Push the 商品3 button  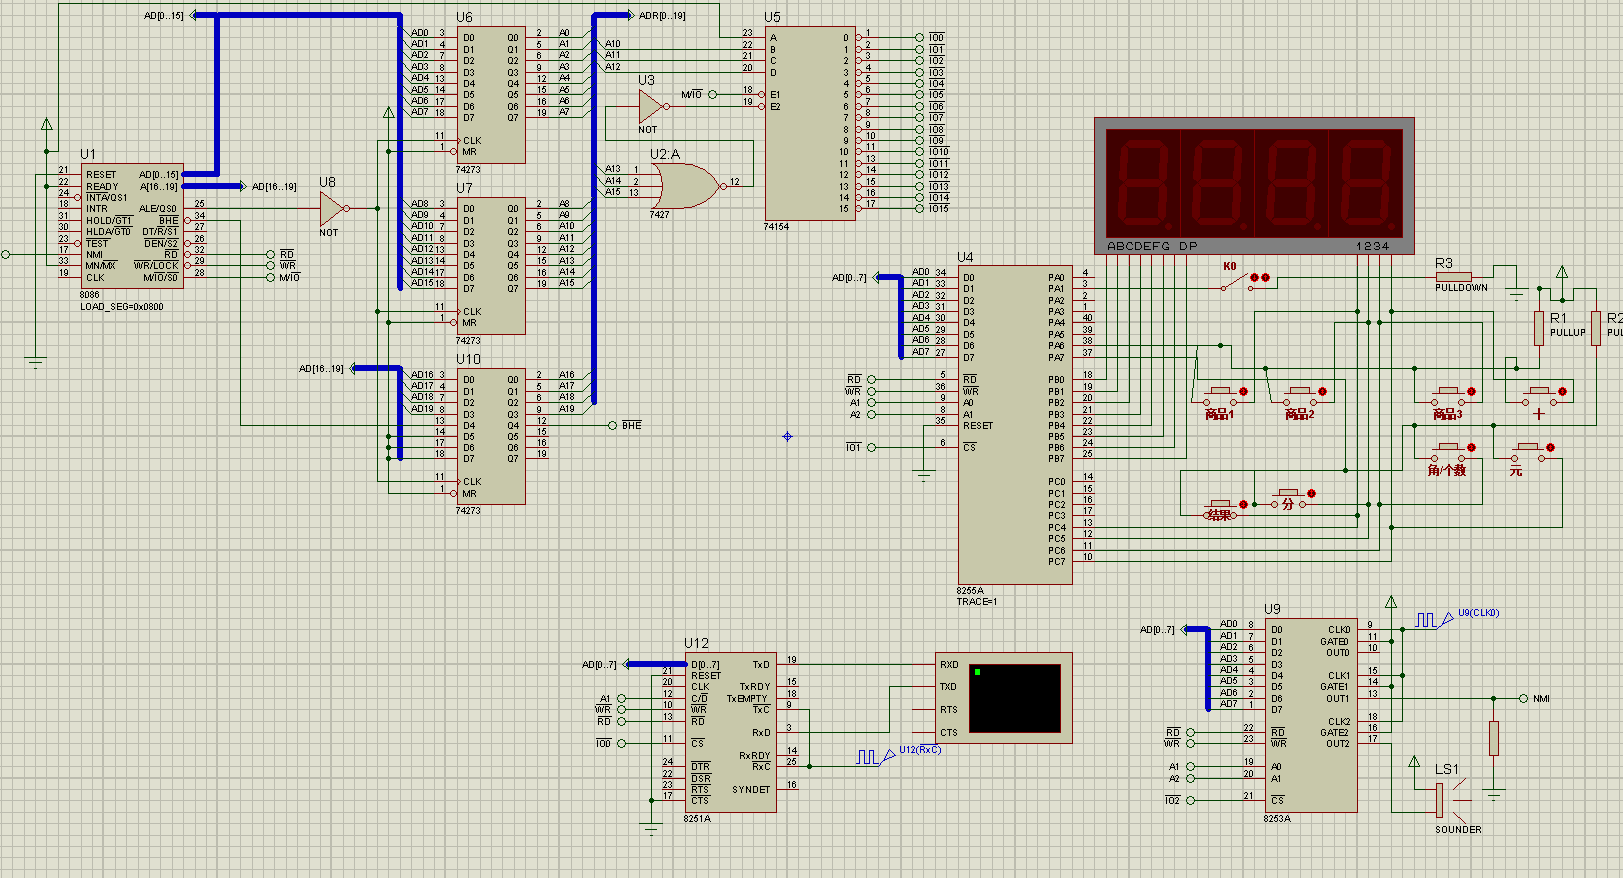pyautogui.click(x=1448, y=395)
